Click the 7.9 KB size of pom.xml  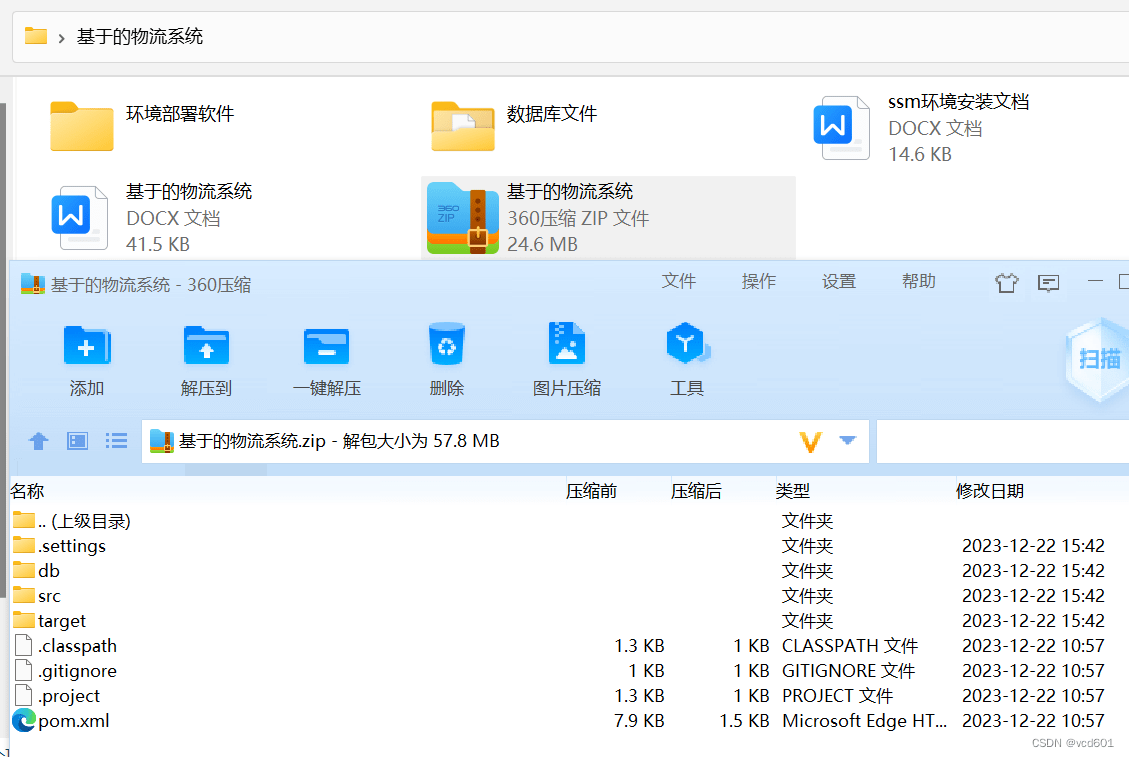(x=639, y=721)
